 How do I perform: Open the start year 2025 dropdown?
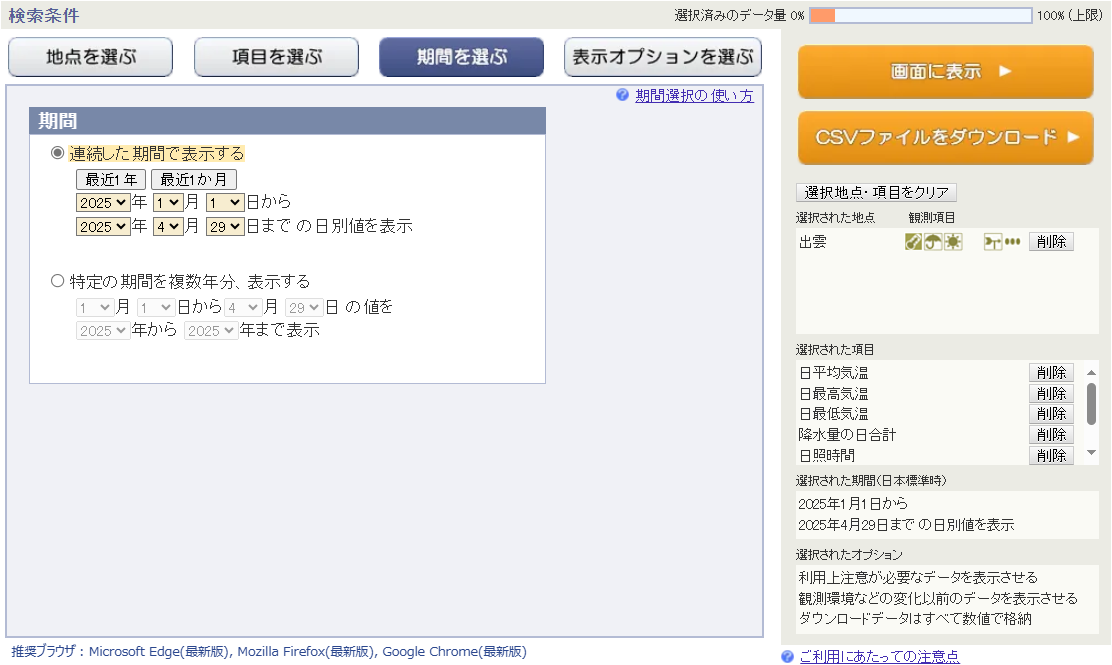click(103, 202)
